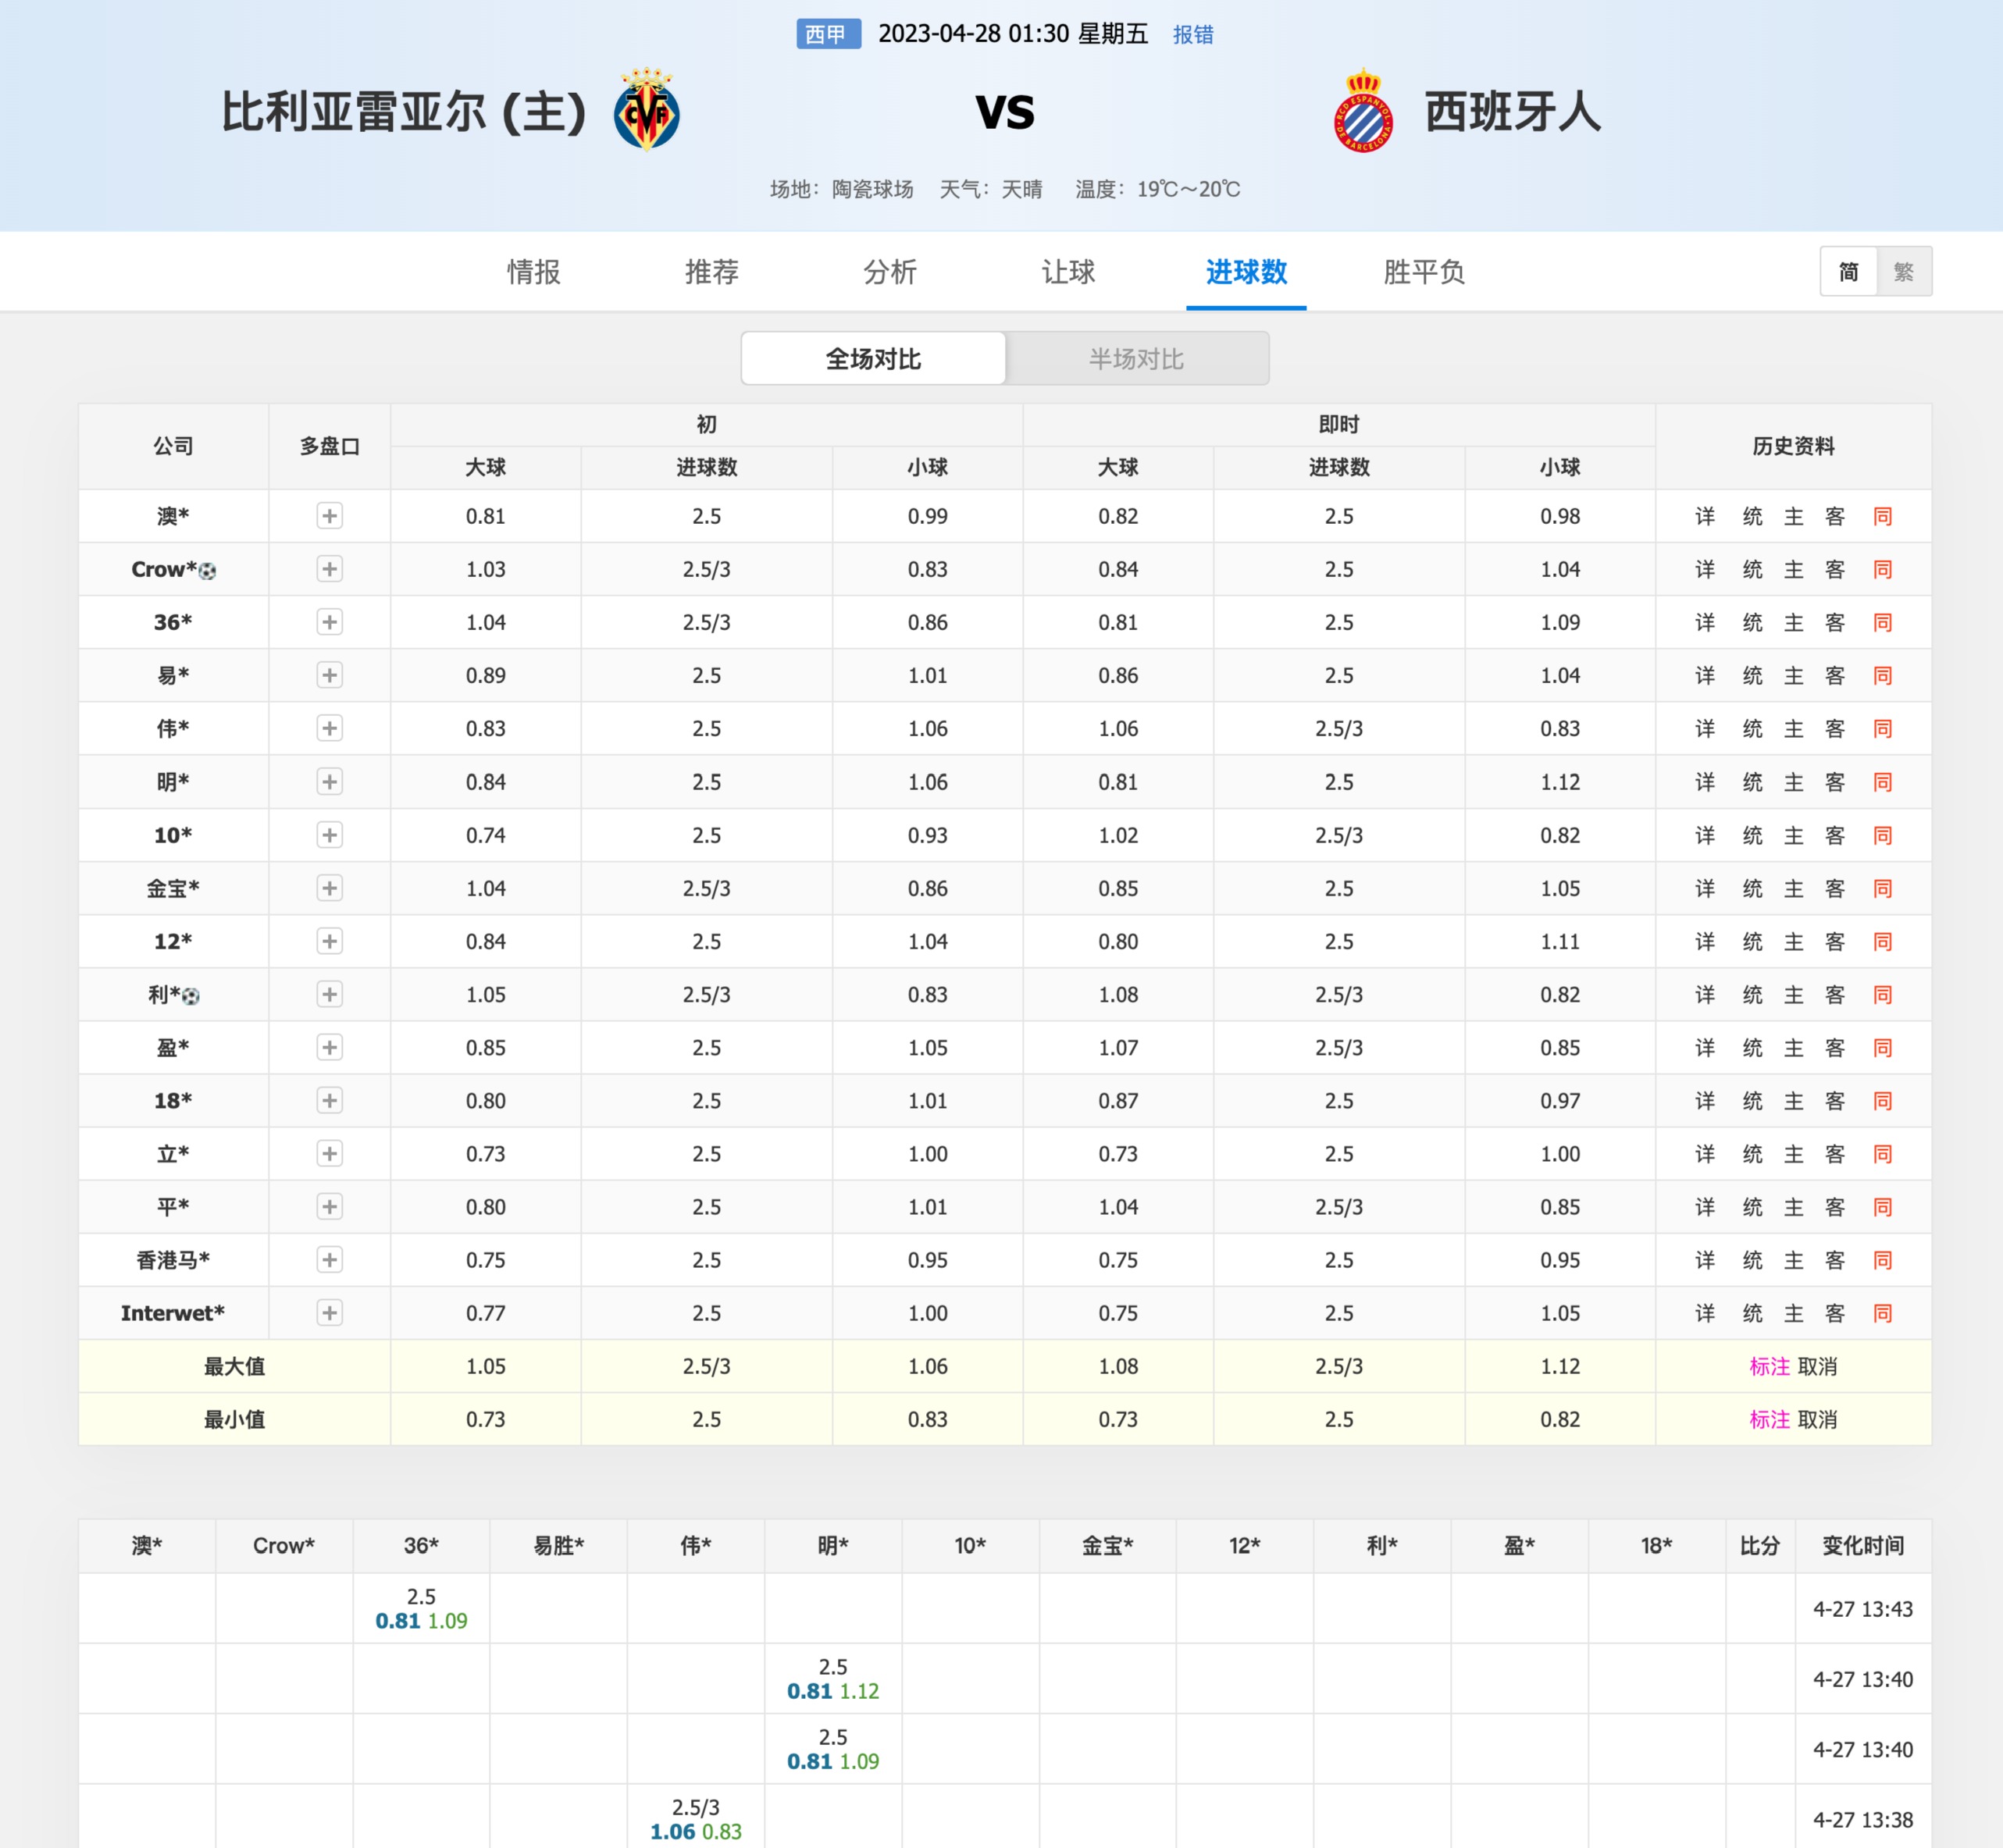The width and height of the screenshot is (2003, 1848).
Task: Switch to simplified Chinese 简
Action: (1848, 271)
